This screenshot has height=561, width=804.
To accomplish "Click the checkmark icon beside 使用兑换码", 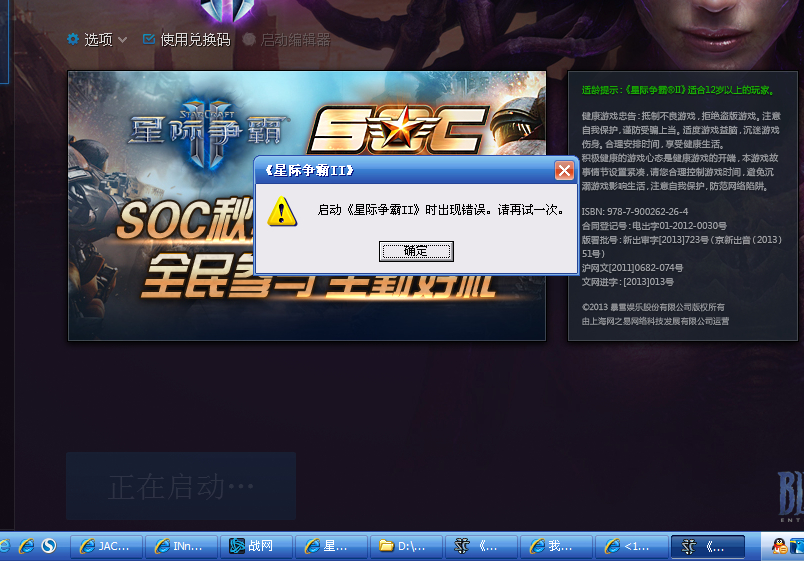I will pyautogui.click(x=149, y=39).
